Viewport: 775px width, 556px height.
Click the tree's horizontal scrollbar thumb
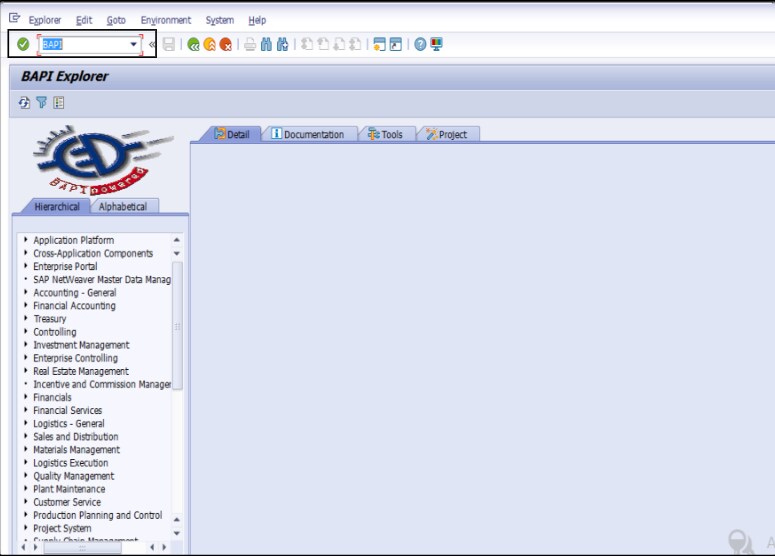tap(83, 548)
